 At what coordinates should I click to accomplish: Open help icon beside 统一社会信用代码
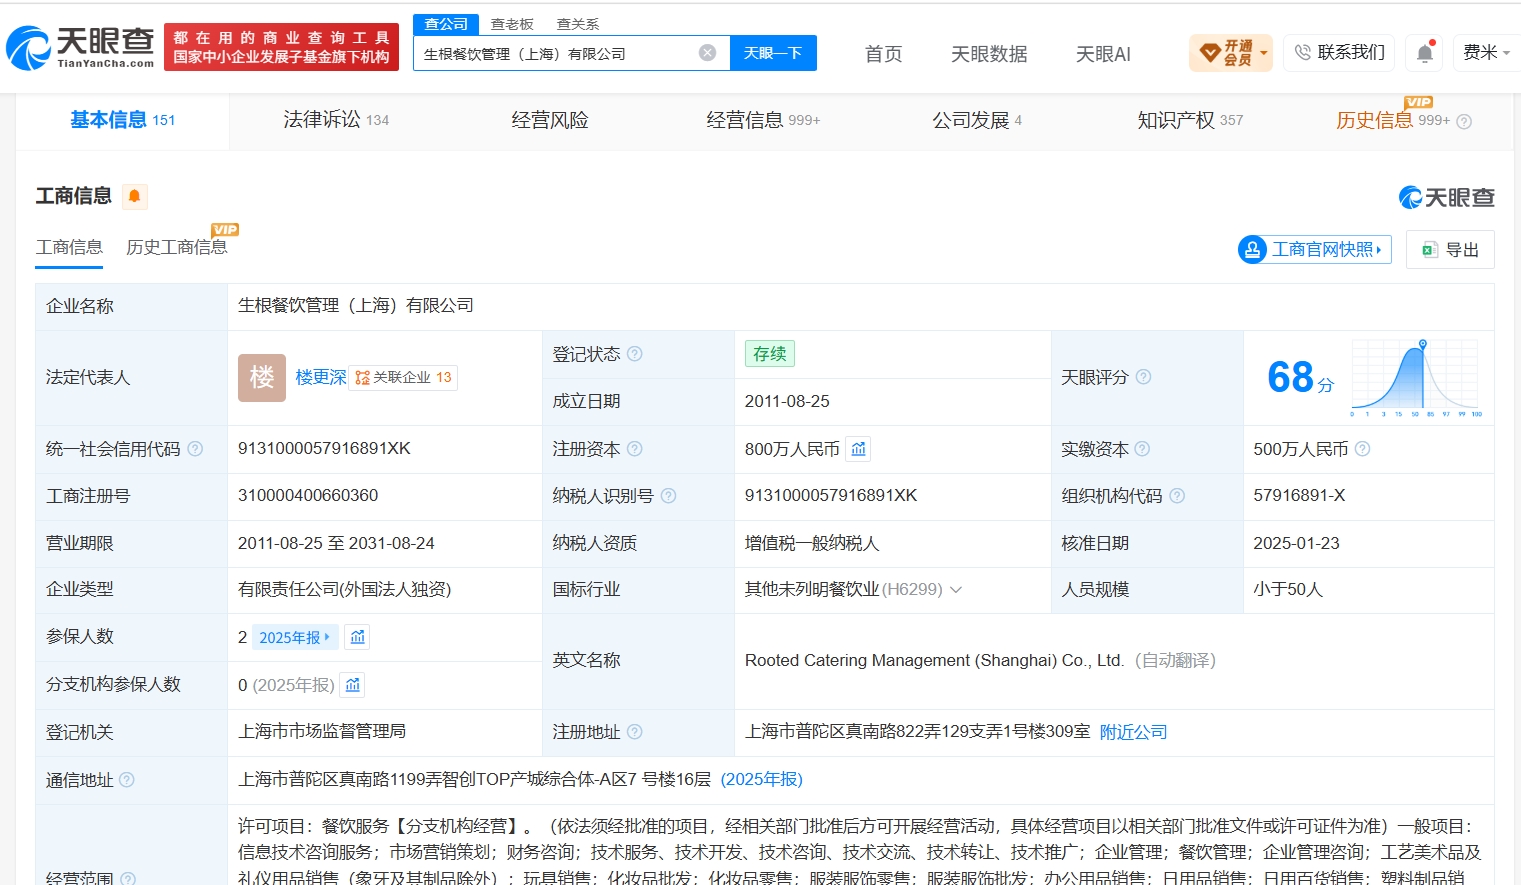(x=195, y=449)
